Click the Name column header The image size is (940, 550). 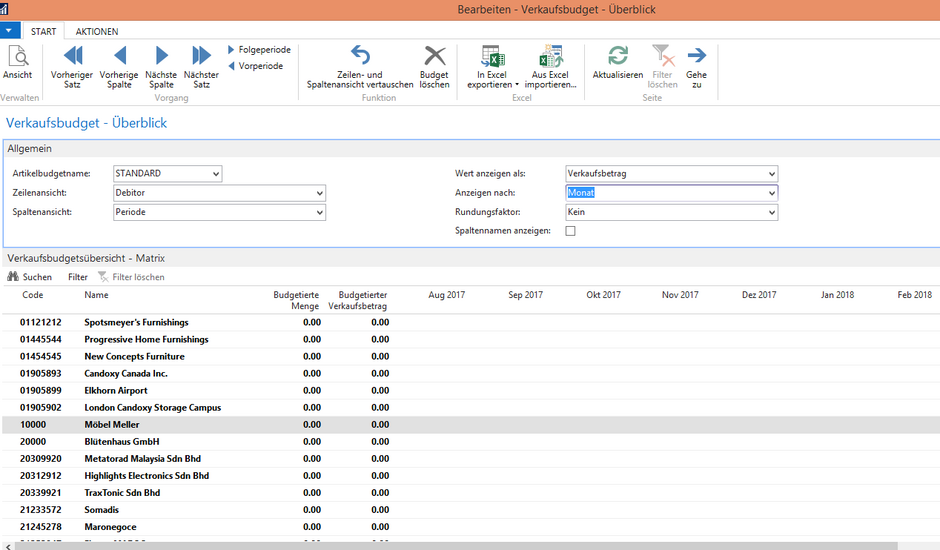pos(97,295)
